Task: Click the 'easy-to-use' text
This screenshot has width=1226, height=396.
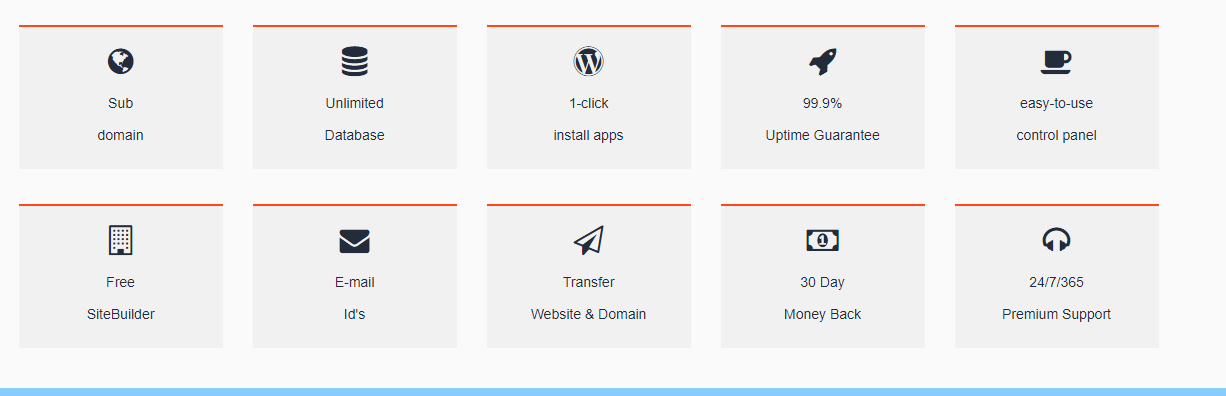Action: 1057,103
